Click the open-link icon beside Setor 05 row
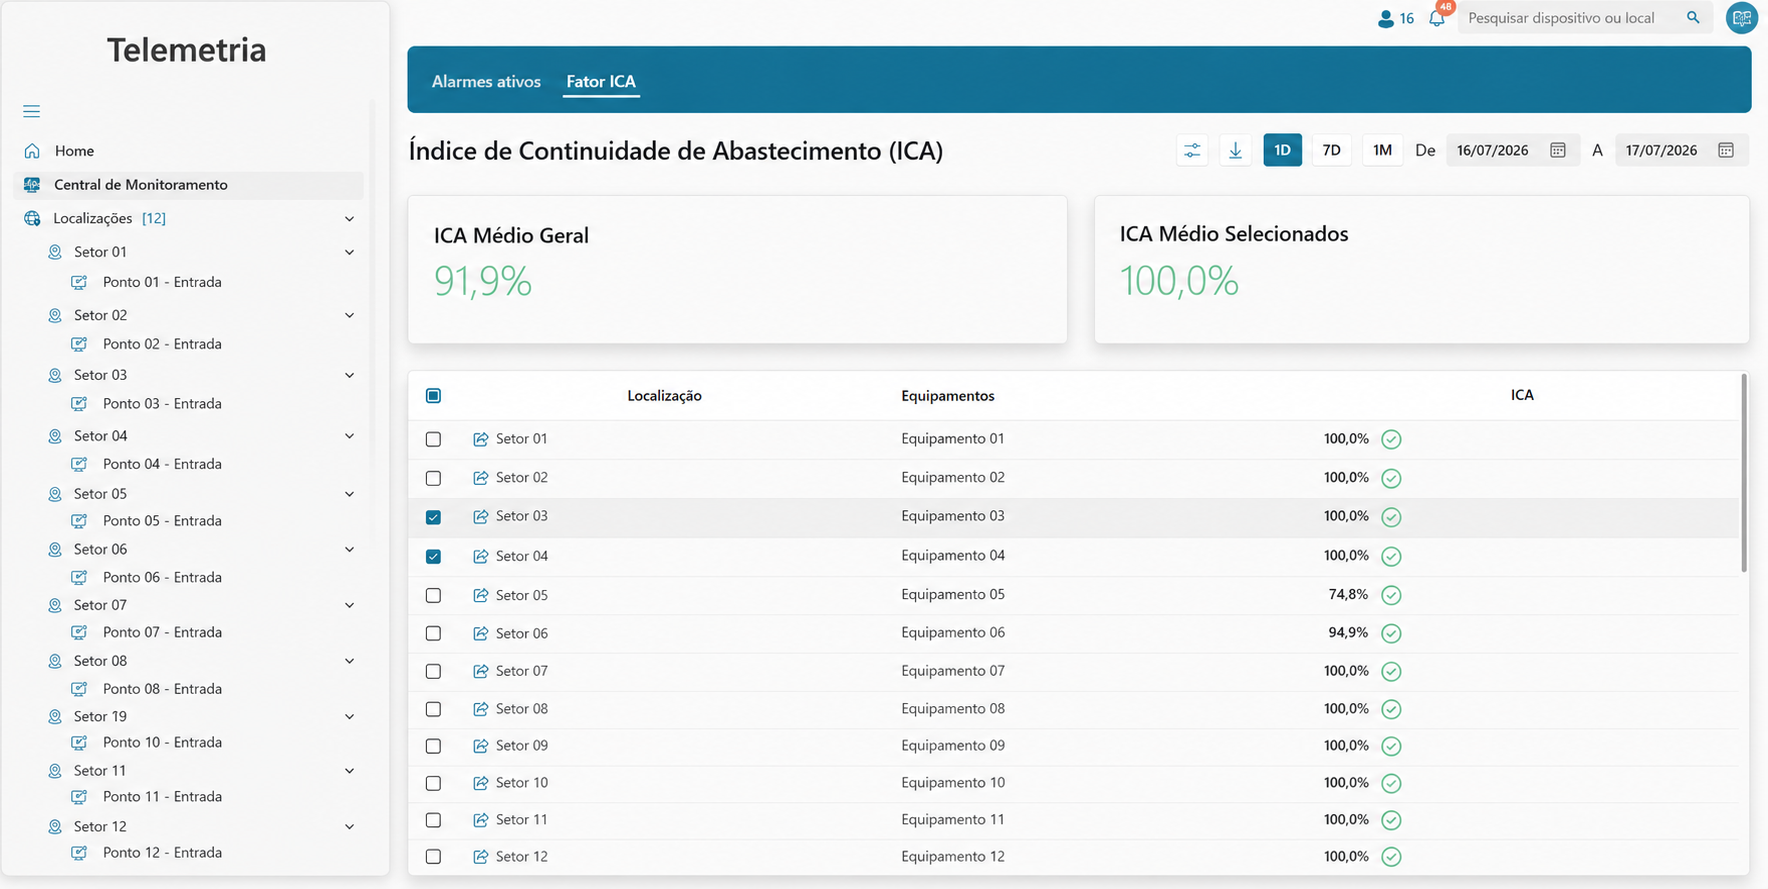 pos(481,595)
